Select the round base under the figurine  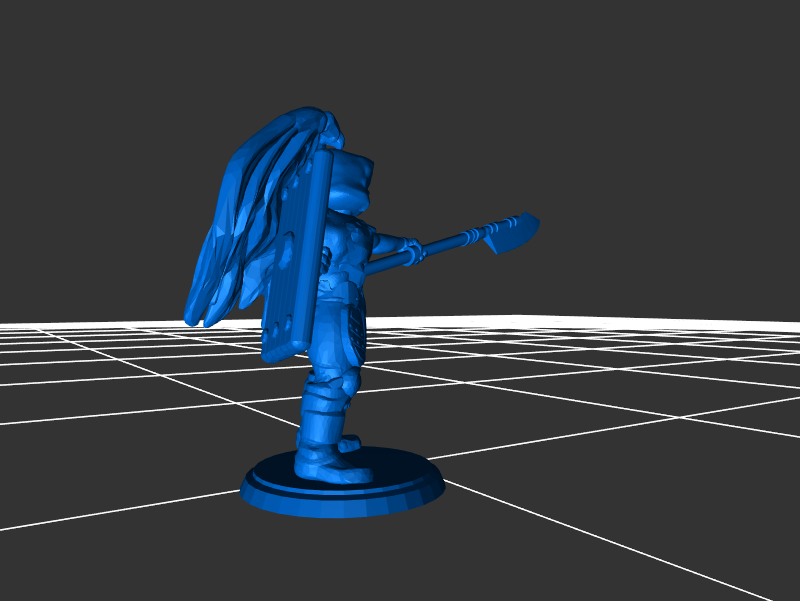coord(343,483)
